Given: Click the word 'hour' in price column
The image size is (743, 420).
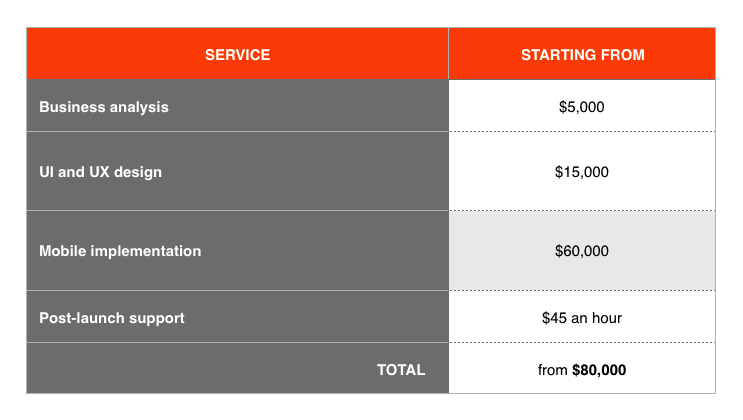Looking at the screenshot, I should pyautogui.click(x=607, y=318).
